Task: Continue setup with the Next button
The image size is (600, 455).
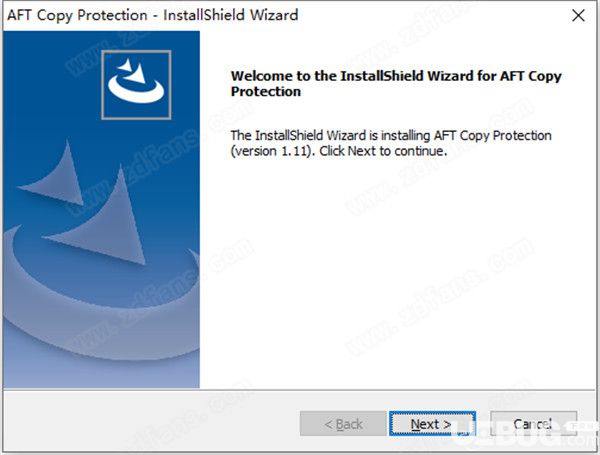Action: click(x=432, y=424)
